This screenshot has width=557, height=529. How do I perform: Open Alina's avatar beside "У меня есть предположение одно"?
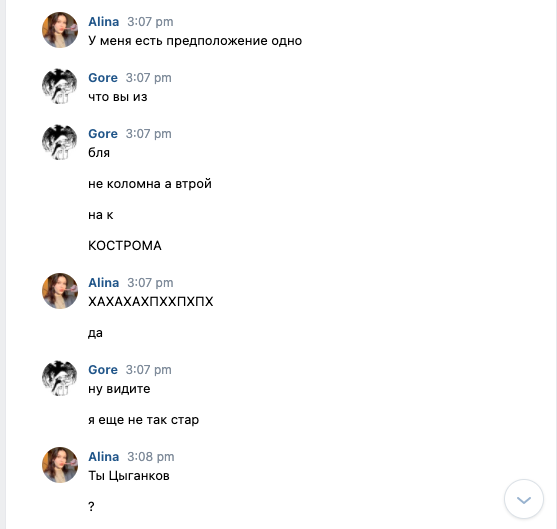(x=60, y=30)
